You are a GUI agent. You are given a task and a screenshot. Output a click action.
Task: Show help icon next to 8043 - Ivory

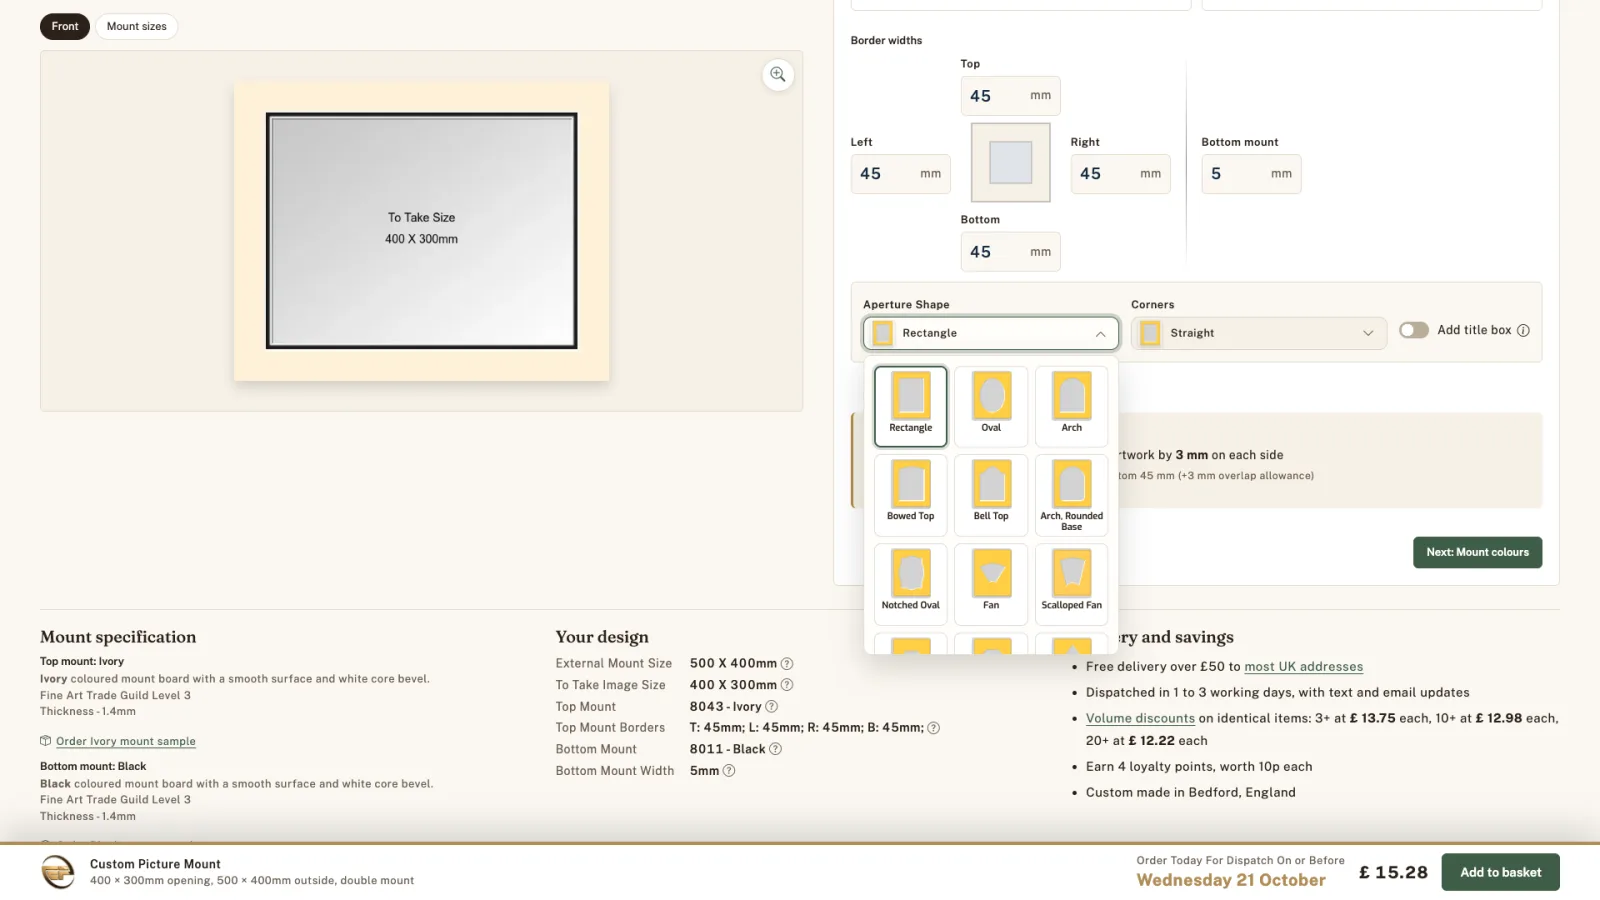(x=771, y=707)
